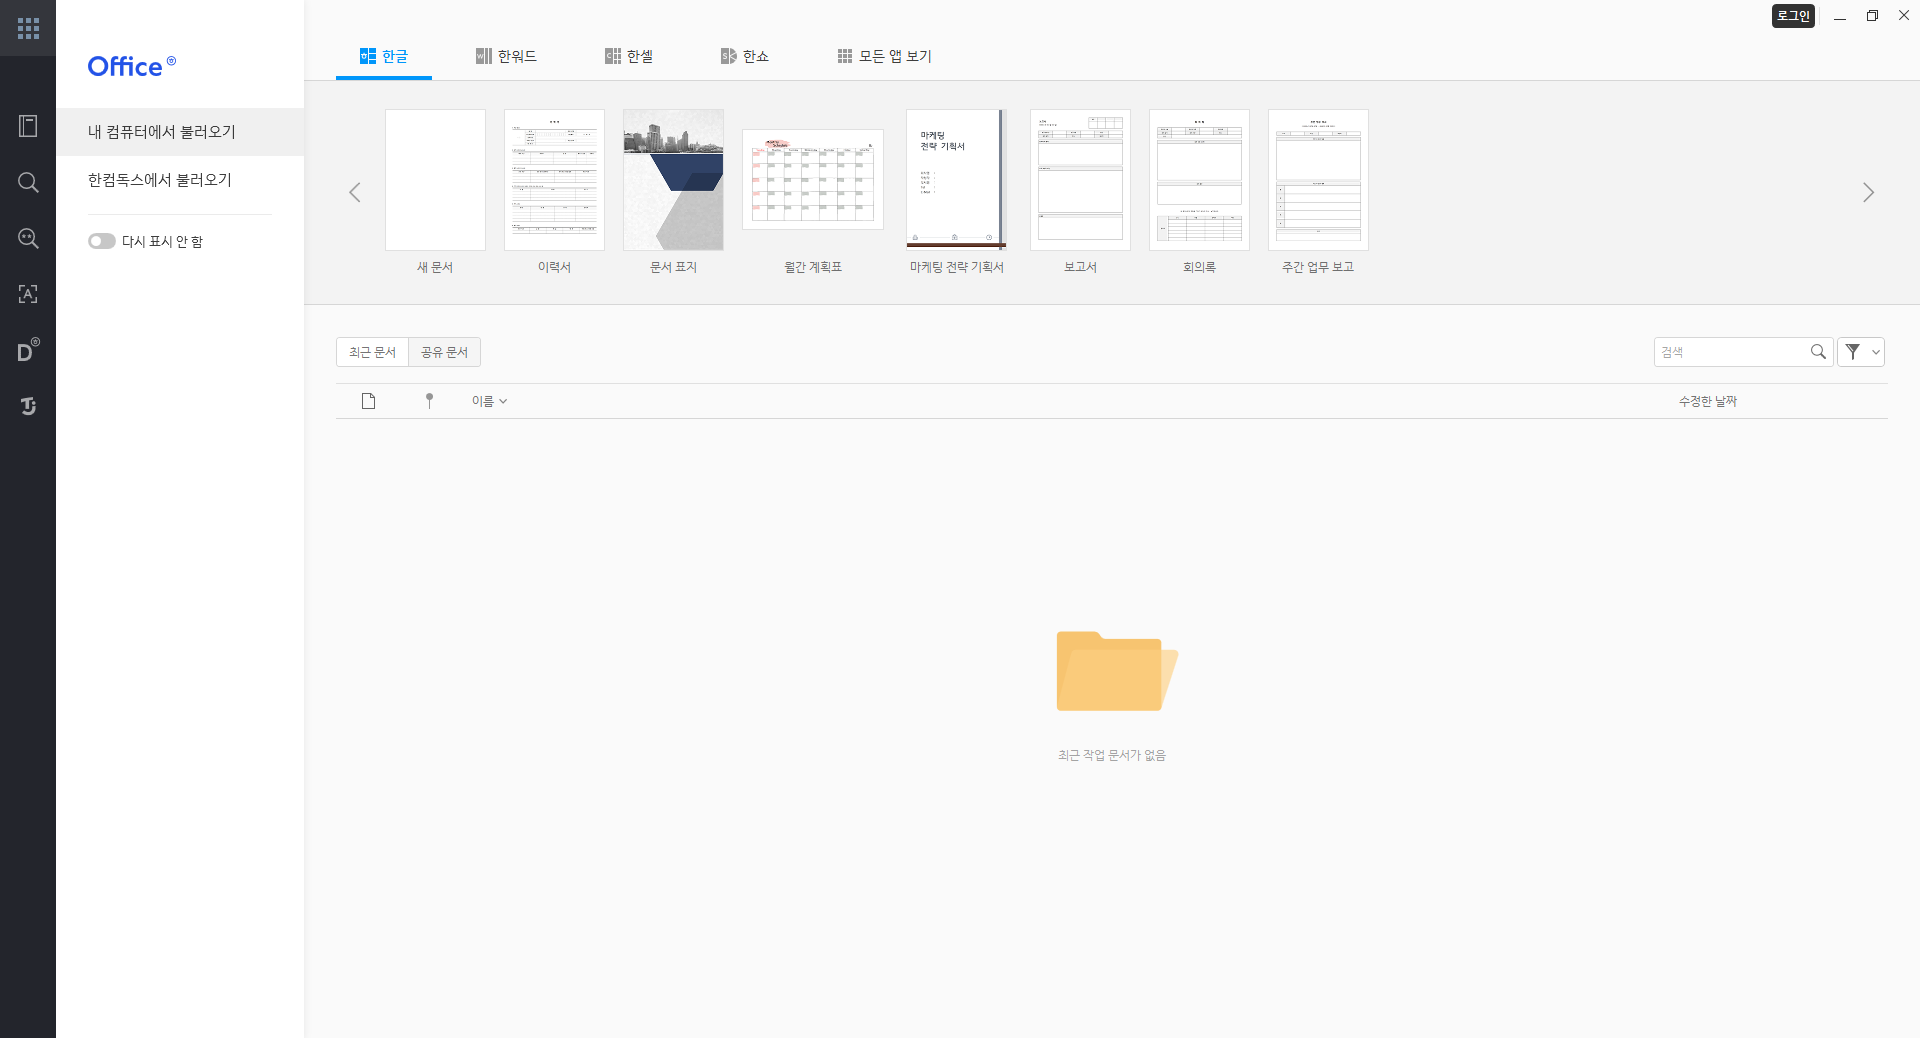Click the zoom-search magnifier sidebar icon
1920x1038 pixels.
click(28, 238)
